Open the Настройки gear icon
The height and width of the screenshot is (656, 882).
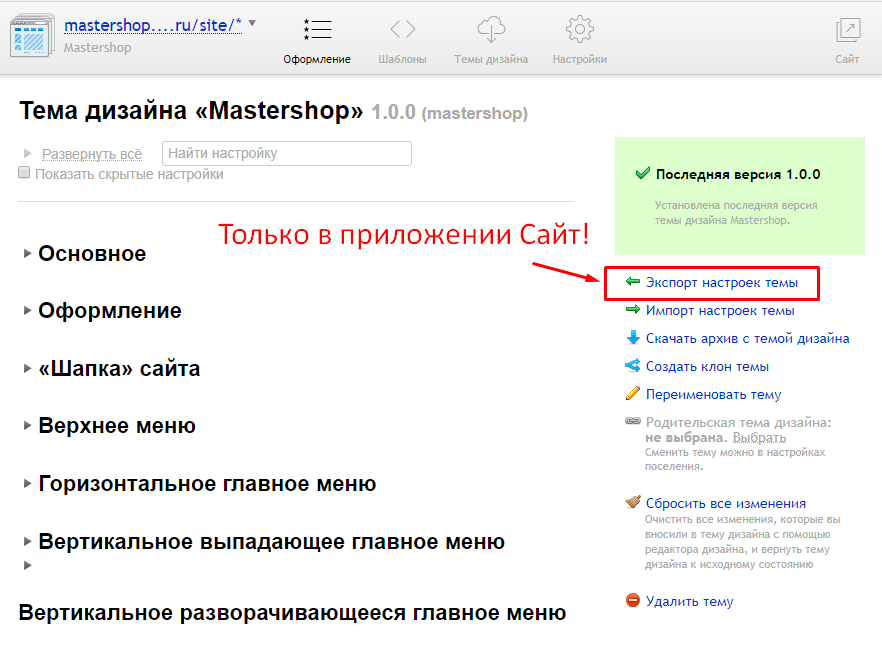[x=580, y=30]
